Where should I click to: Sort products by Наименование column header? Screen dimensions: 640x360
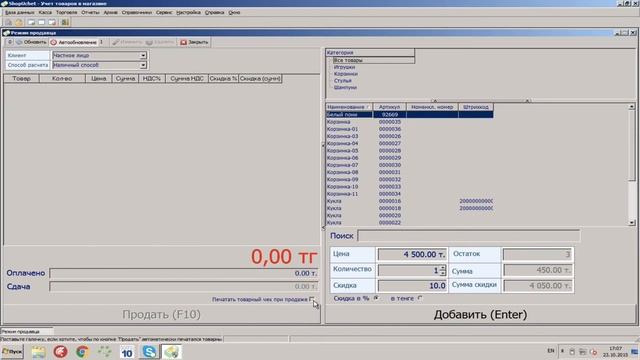(x=349, y=107)
